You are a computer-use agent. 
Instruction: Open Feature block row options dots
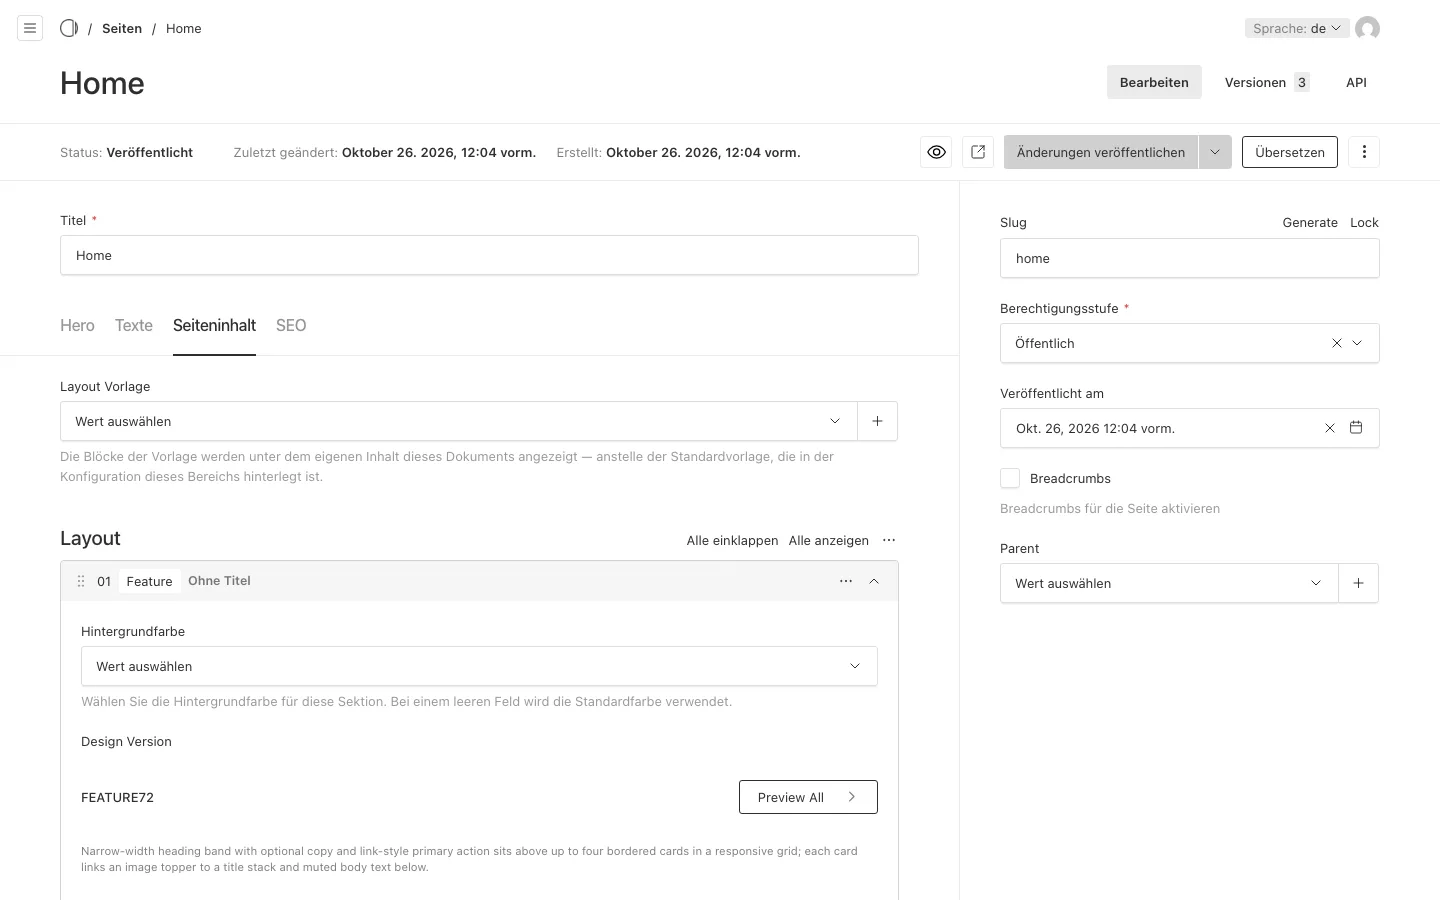(846, 581)
